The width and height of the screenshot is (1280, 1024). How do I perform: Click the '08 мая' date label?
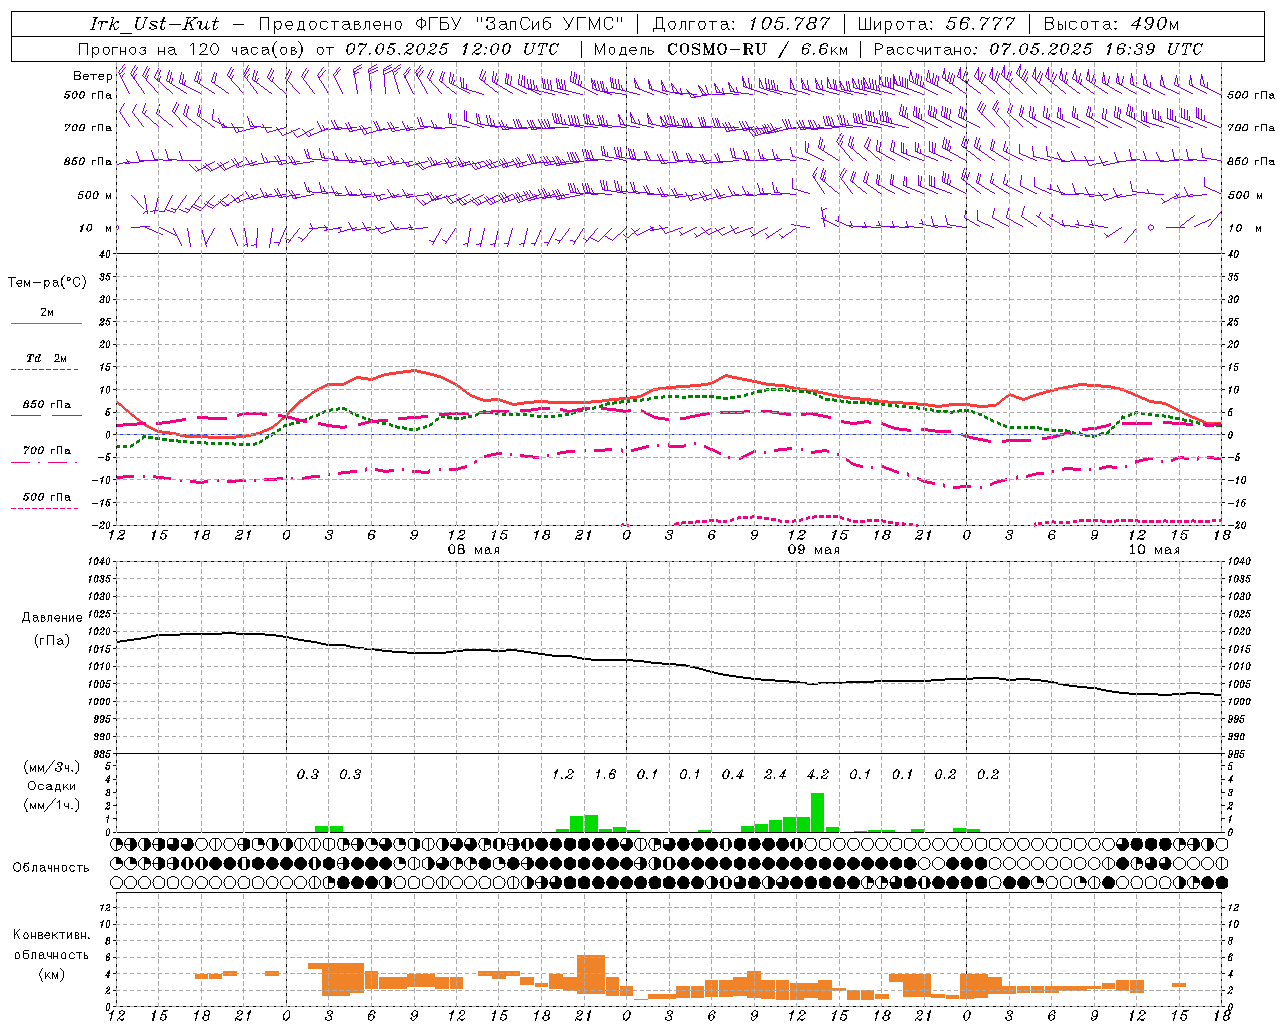474,550
